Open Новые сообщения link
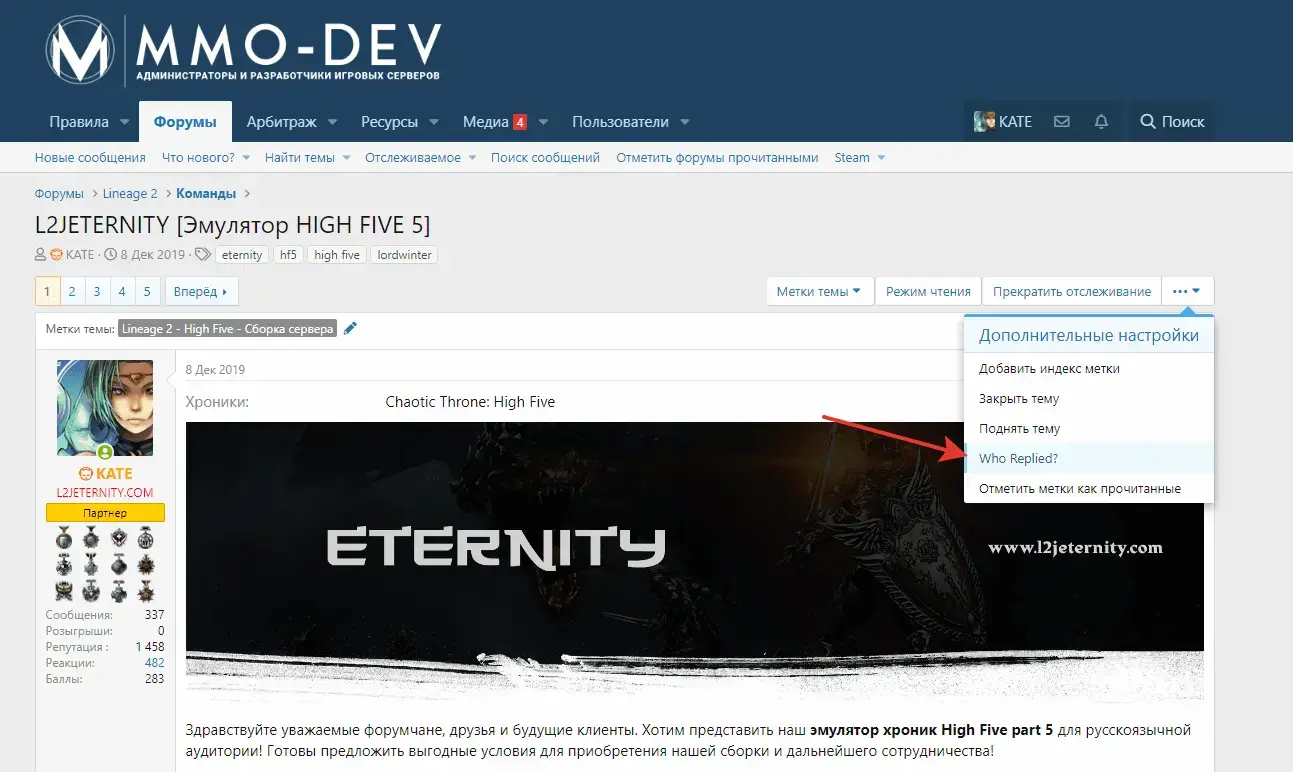 (90, 158)
